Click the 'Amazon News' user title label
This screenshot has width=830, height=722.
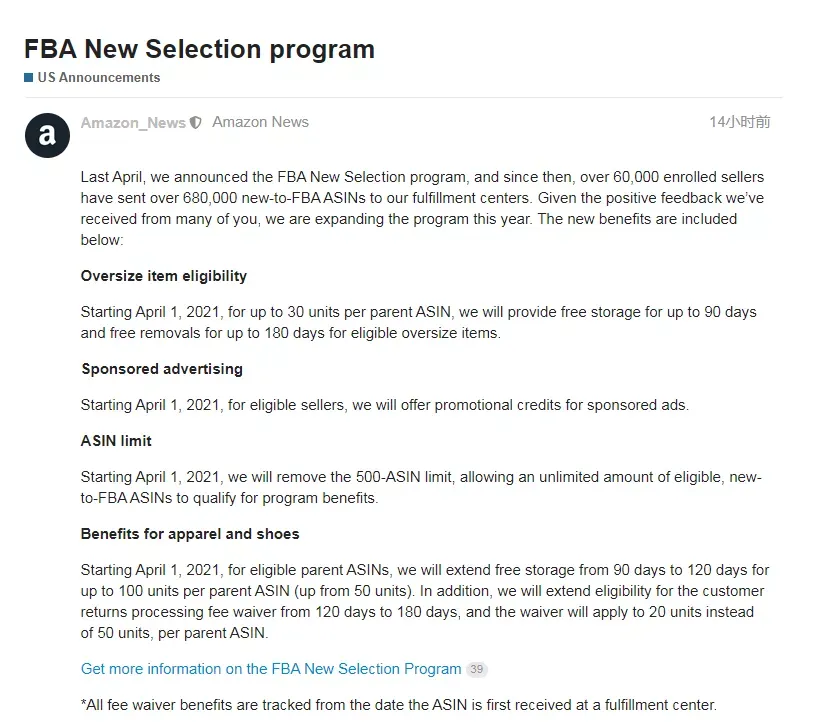(x=260, y=122)
